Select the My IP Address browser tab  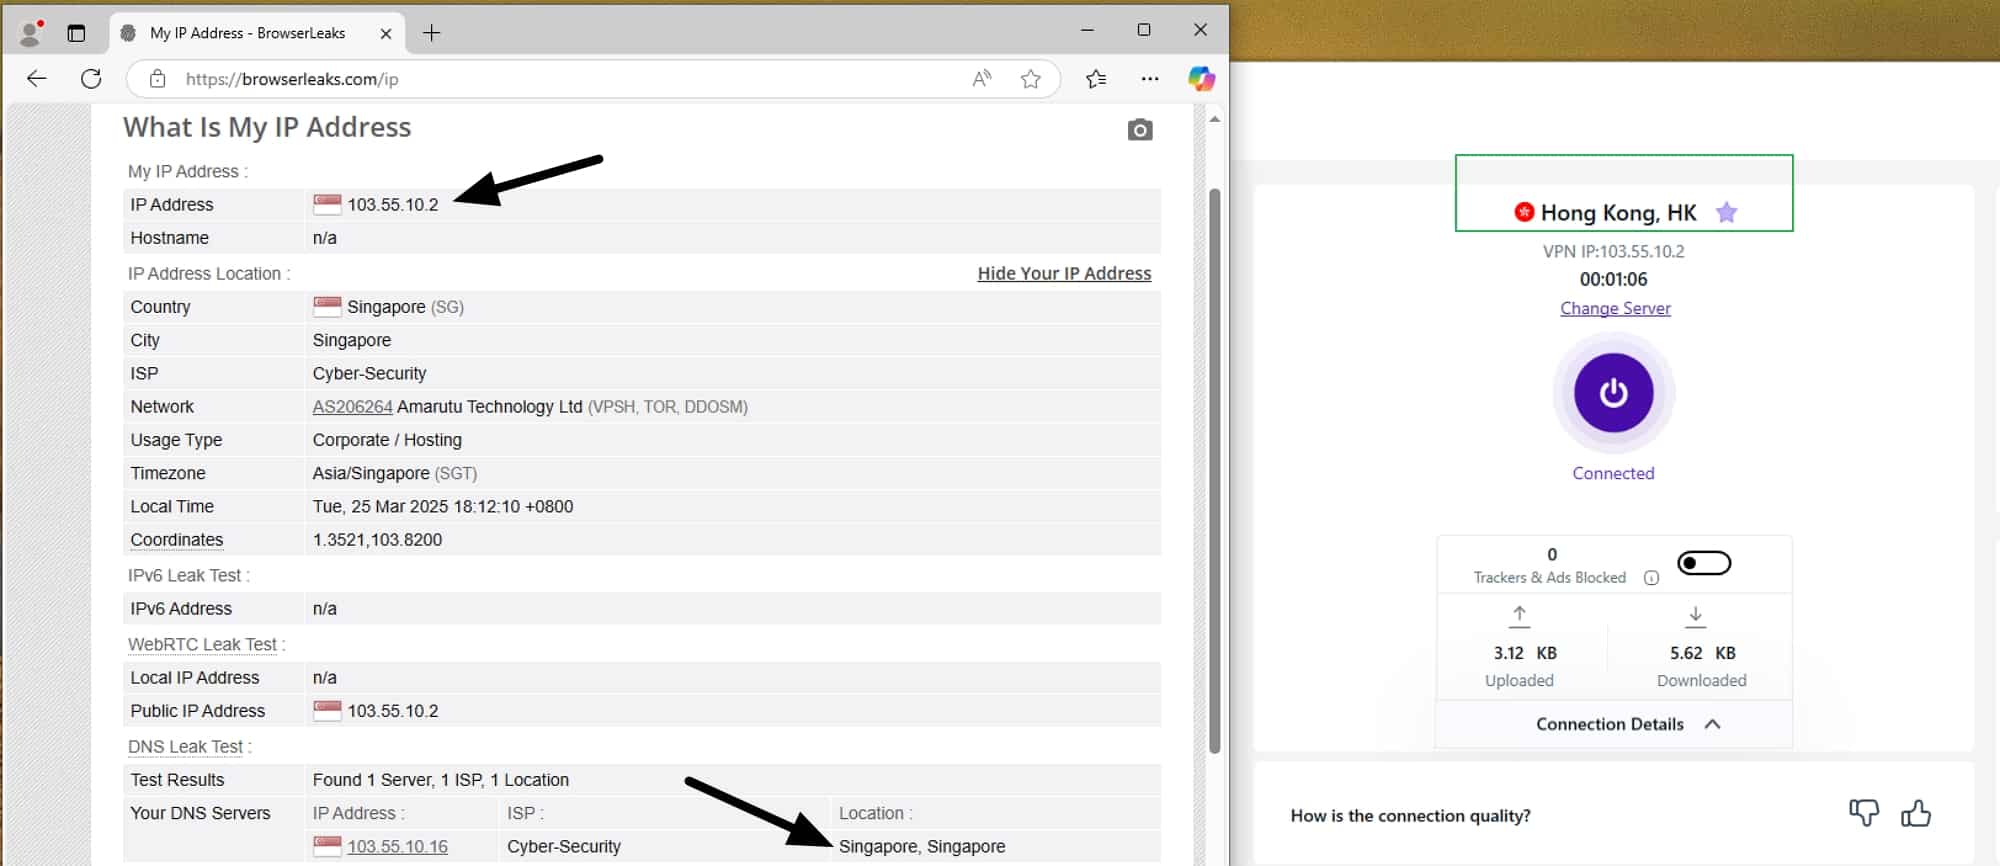(x=258, y=33)
